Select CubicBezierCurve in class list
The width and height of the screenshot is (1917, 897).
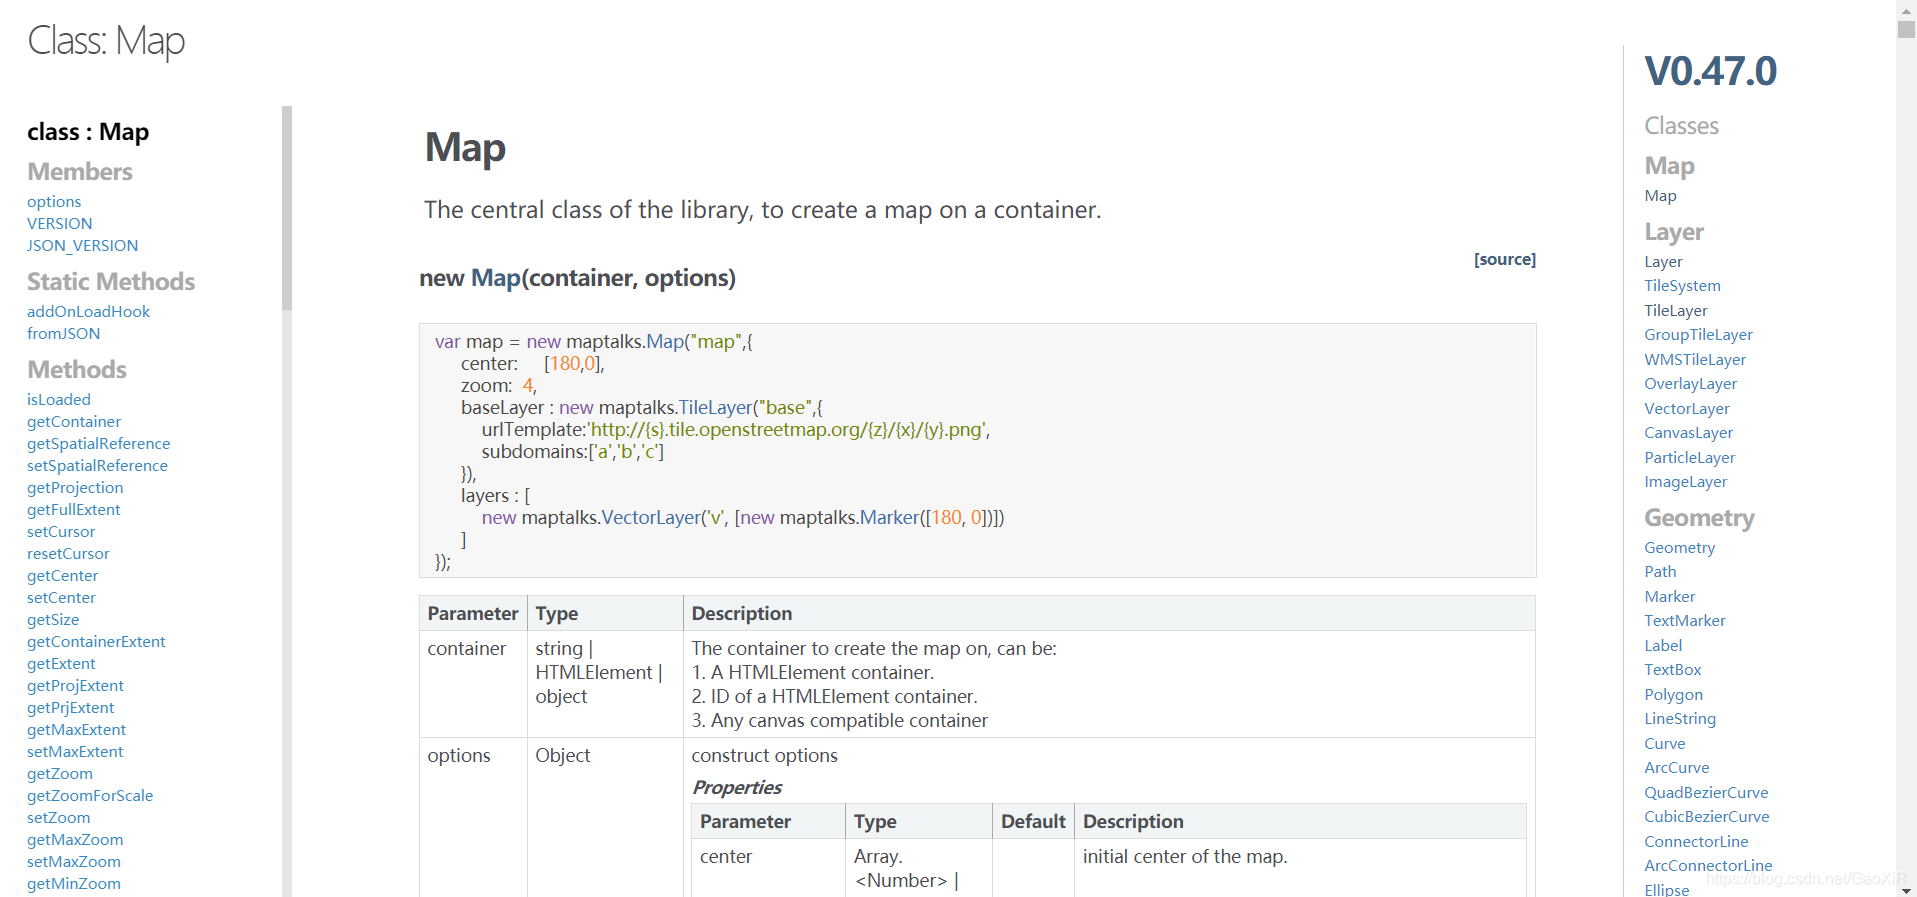(1706, 817)
